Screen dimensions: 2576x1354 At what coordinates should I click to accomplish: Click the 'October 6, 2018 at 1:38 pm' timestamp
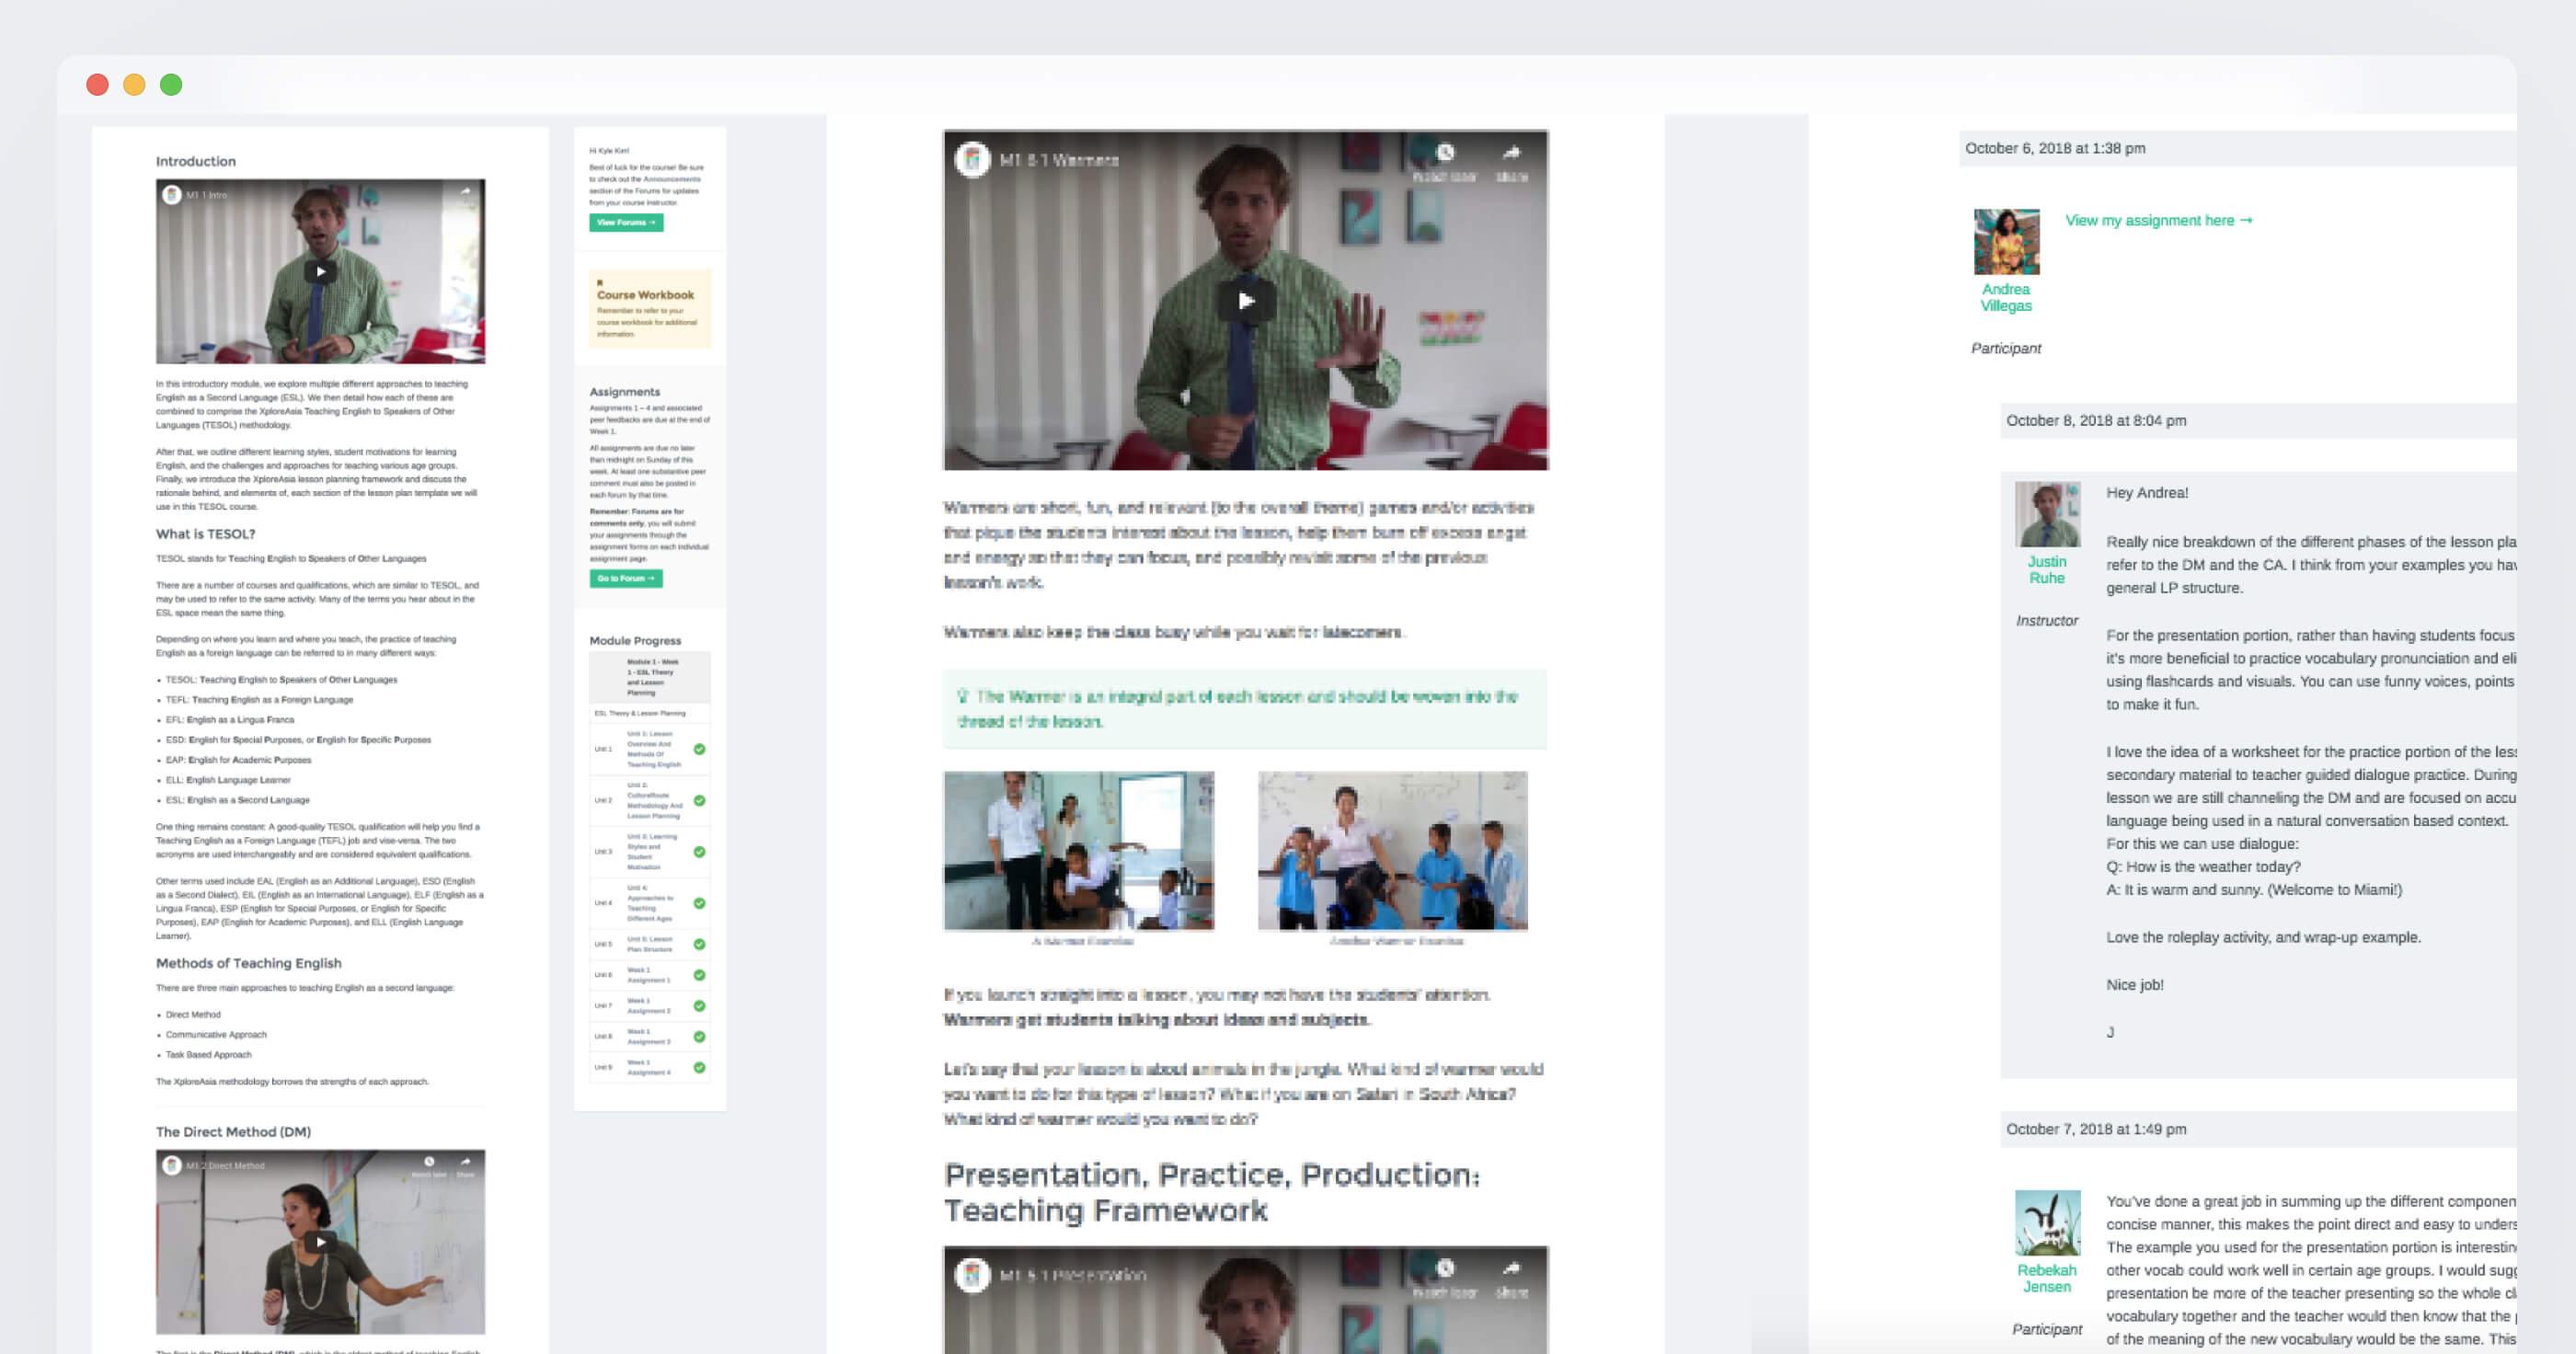(x=2055, y=148)
